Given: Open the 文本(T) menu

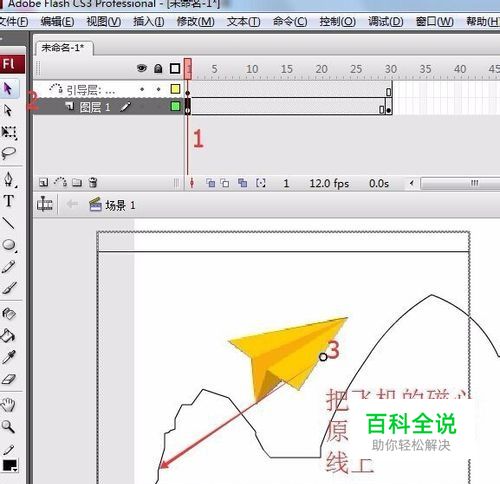Looking at the screenshot, I should click(x=243, y=22).
